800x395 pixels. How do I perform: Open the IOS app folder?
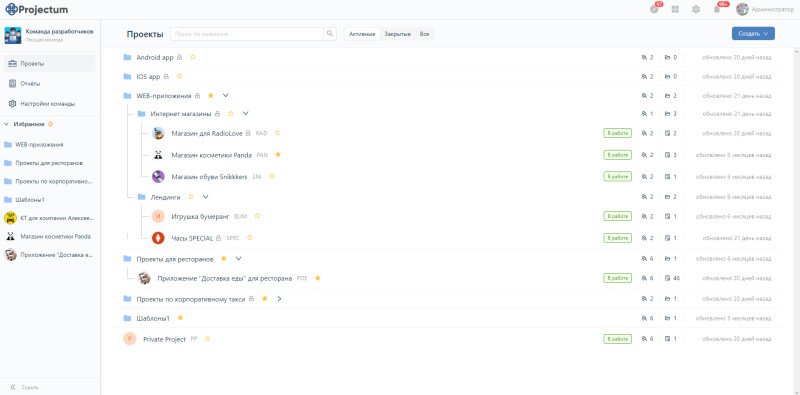[x=148, y=77]
